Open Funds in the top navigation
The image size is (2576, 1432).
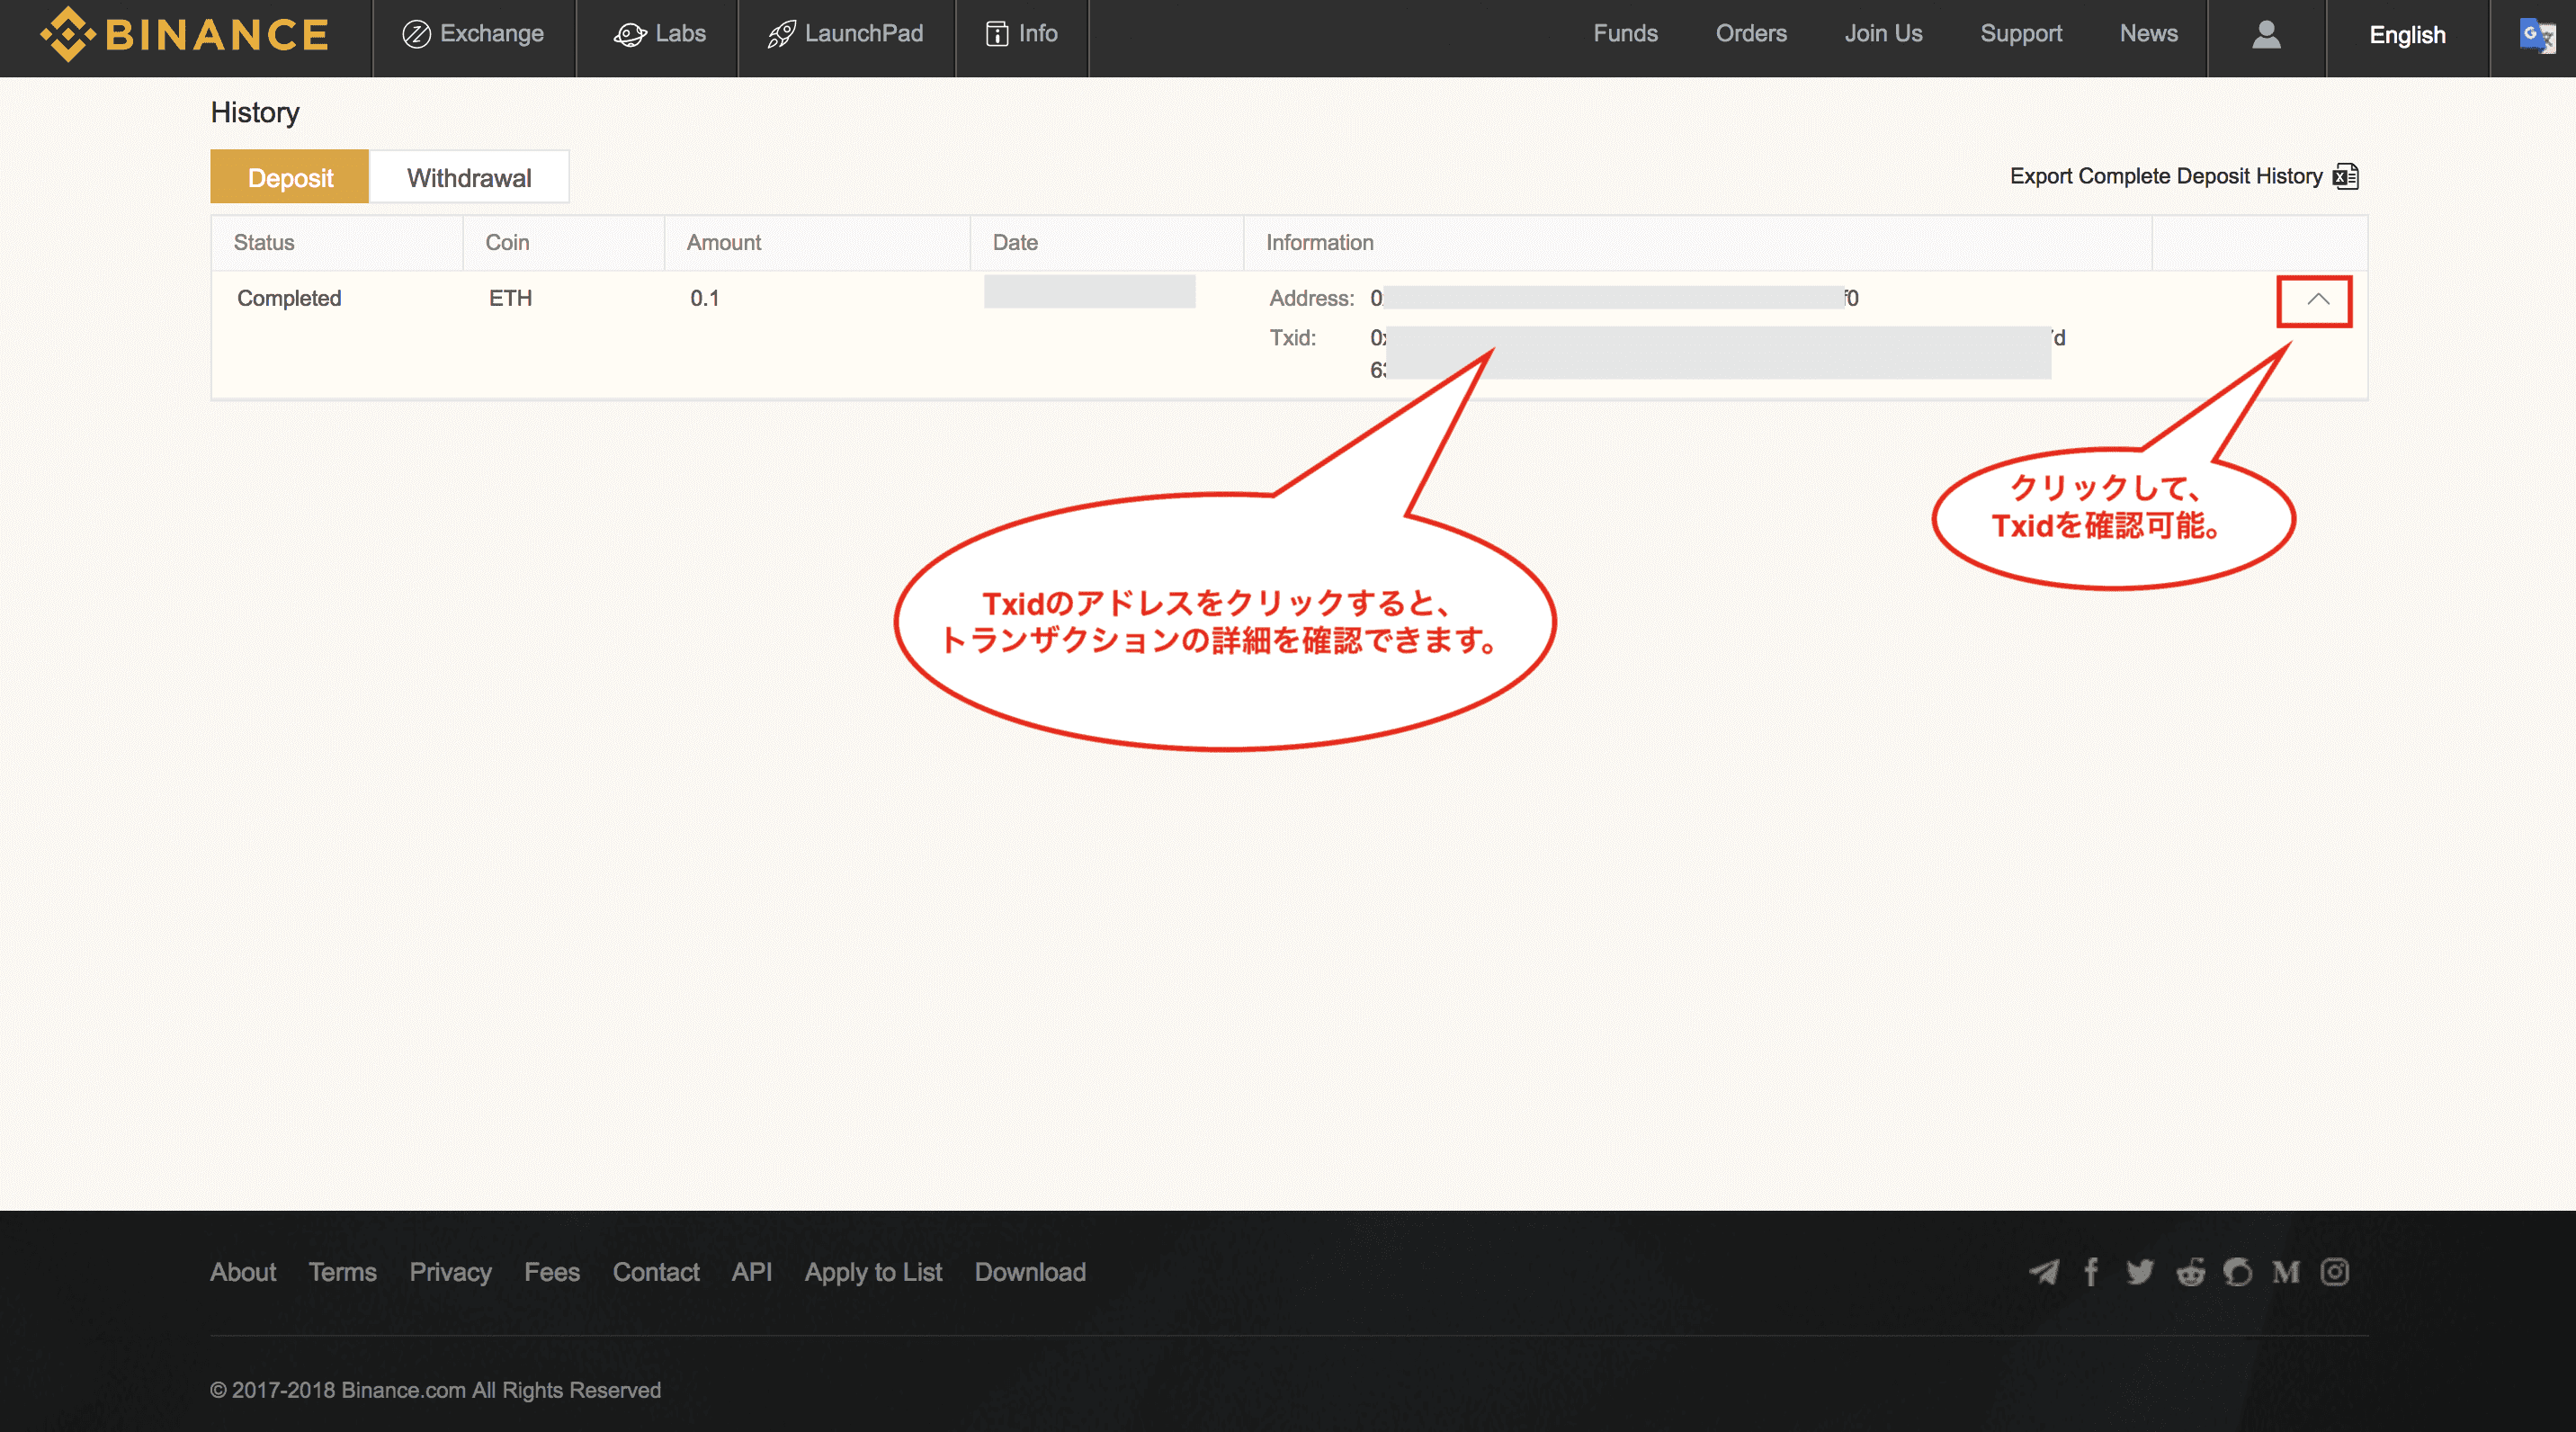pyautogui.click(x=1625, y=34)
